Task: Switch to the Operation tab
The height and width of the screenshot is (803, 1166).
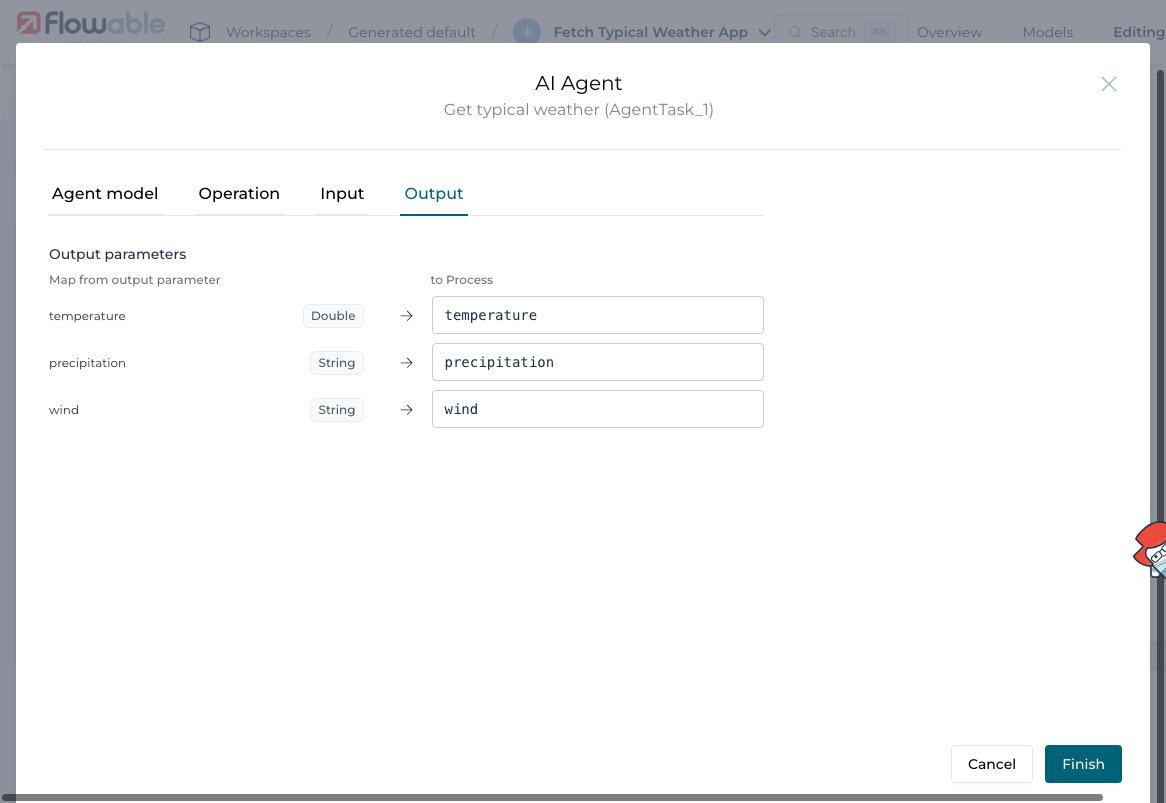Action: 239,193
